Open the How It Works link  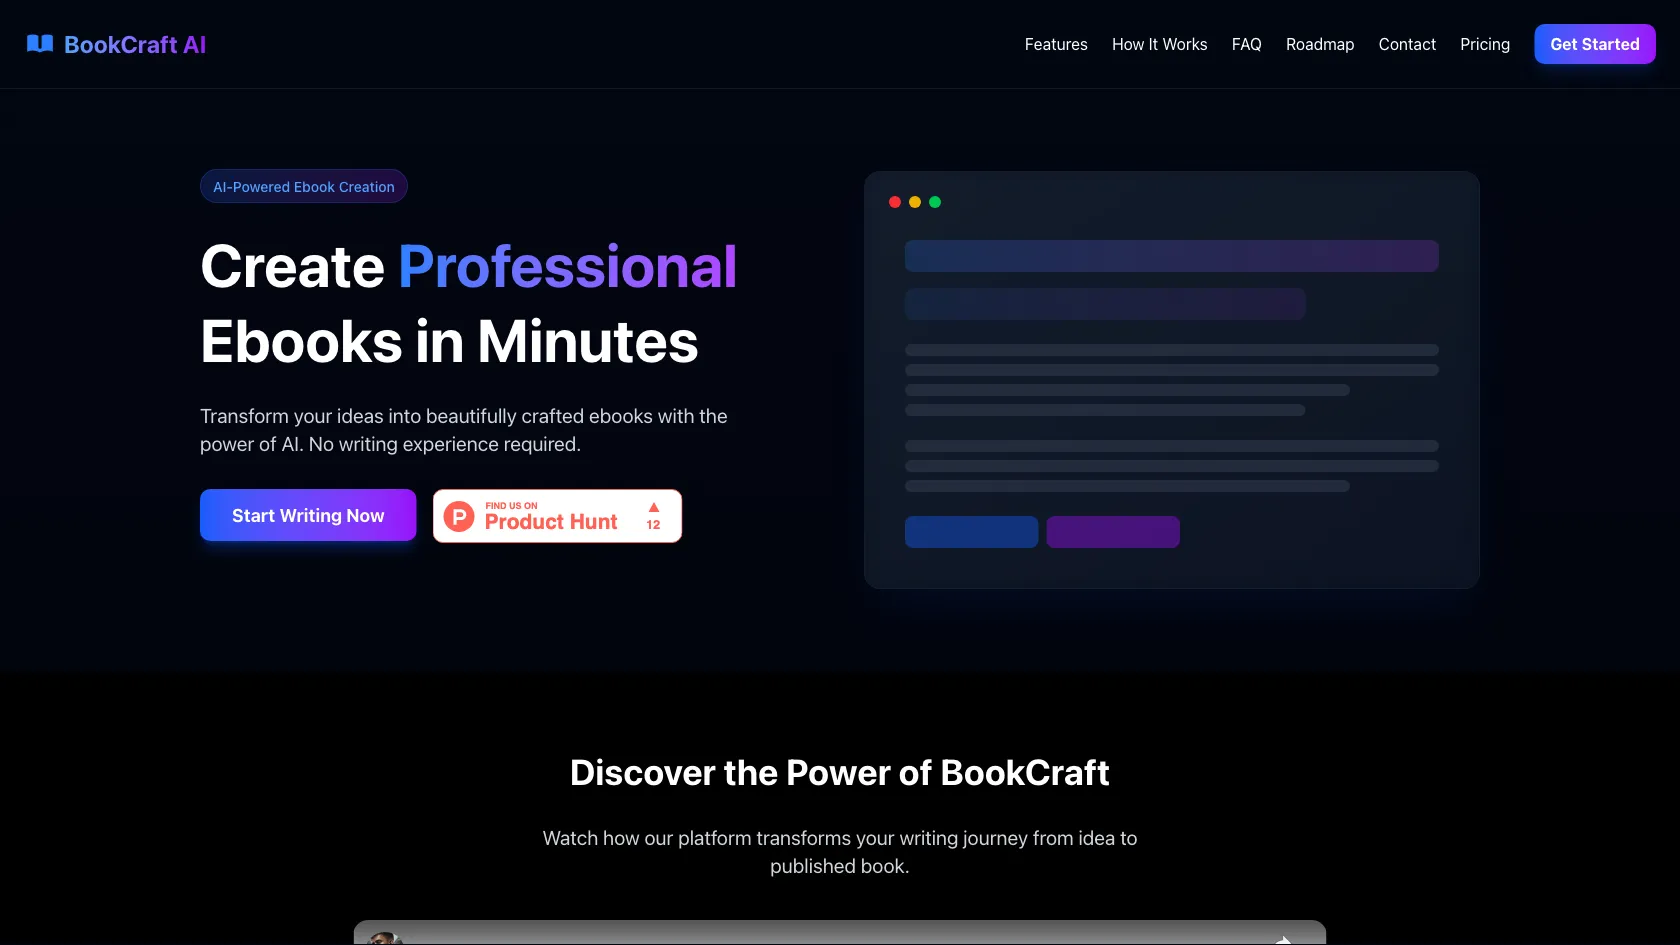1159,44
